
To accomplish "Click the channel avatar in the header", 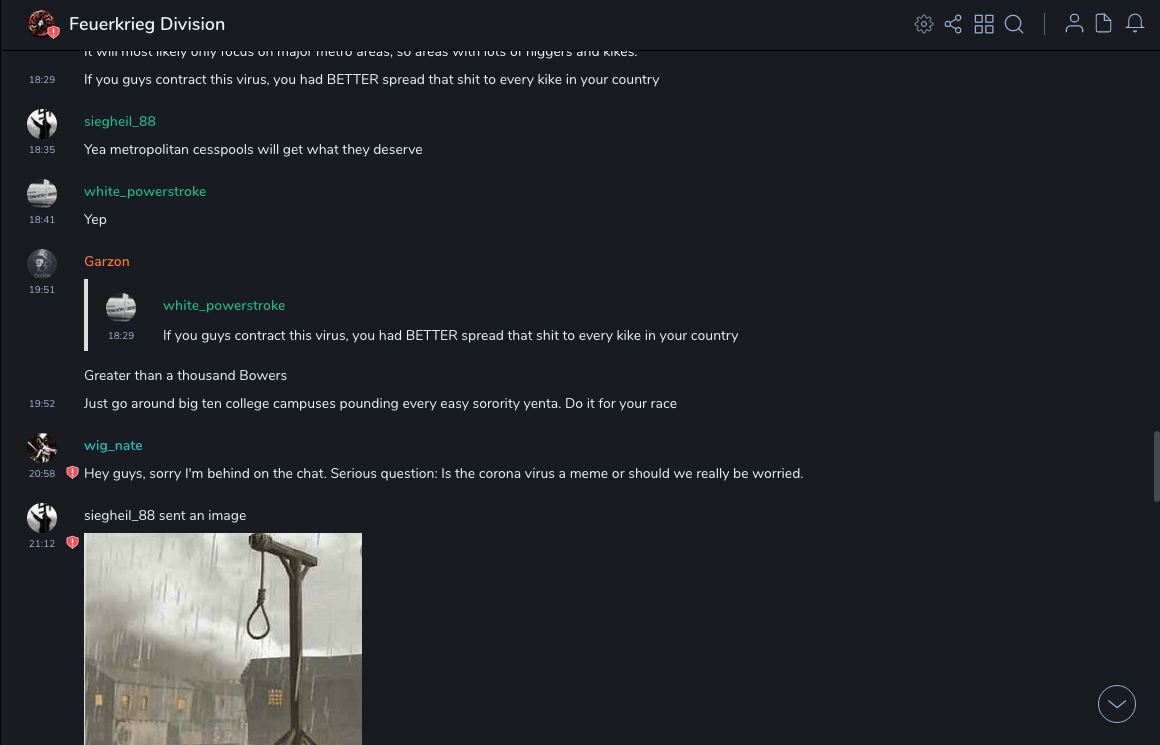I will point(42,24).
